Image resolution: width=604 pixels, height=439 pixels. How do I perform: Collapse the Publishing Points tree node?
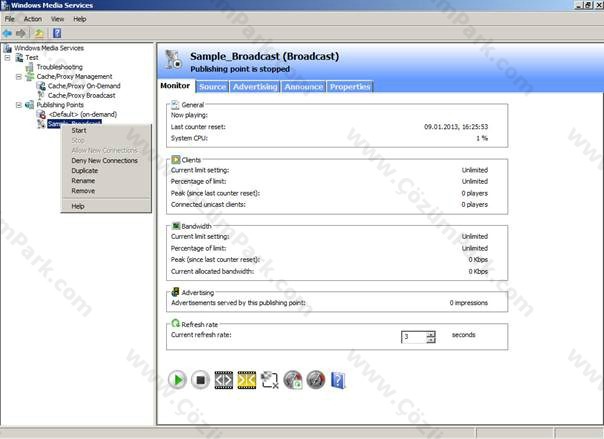coord(18,105)
